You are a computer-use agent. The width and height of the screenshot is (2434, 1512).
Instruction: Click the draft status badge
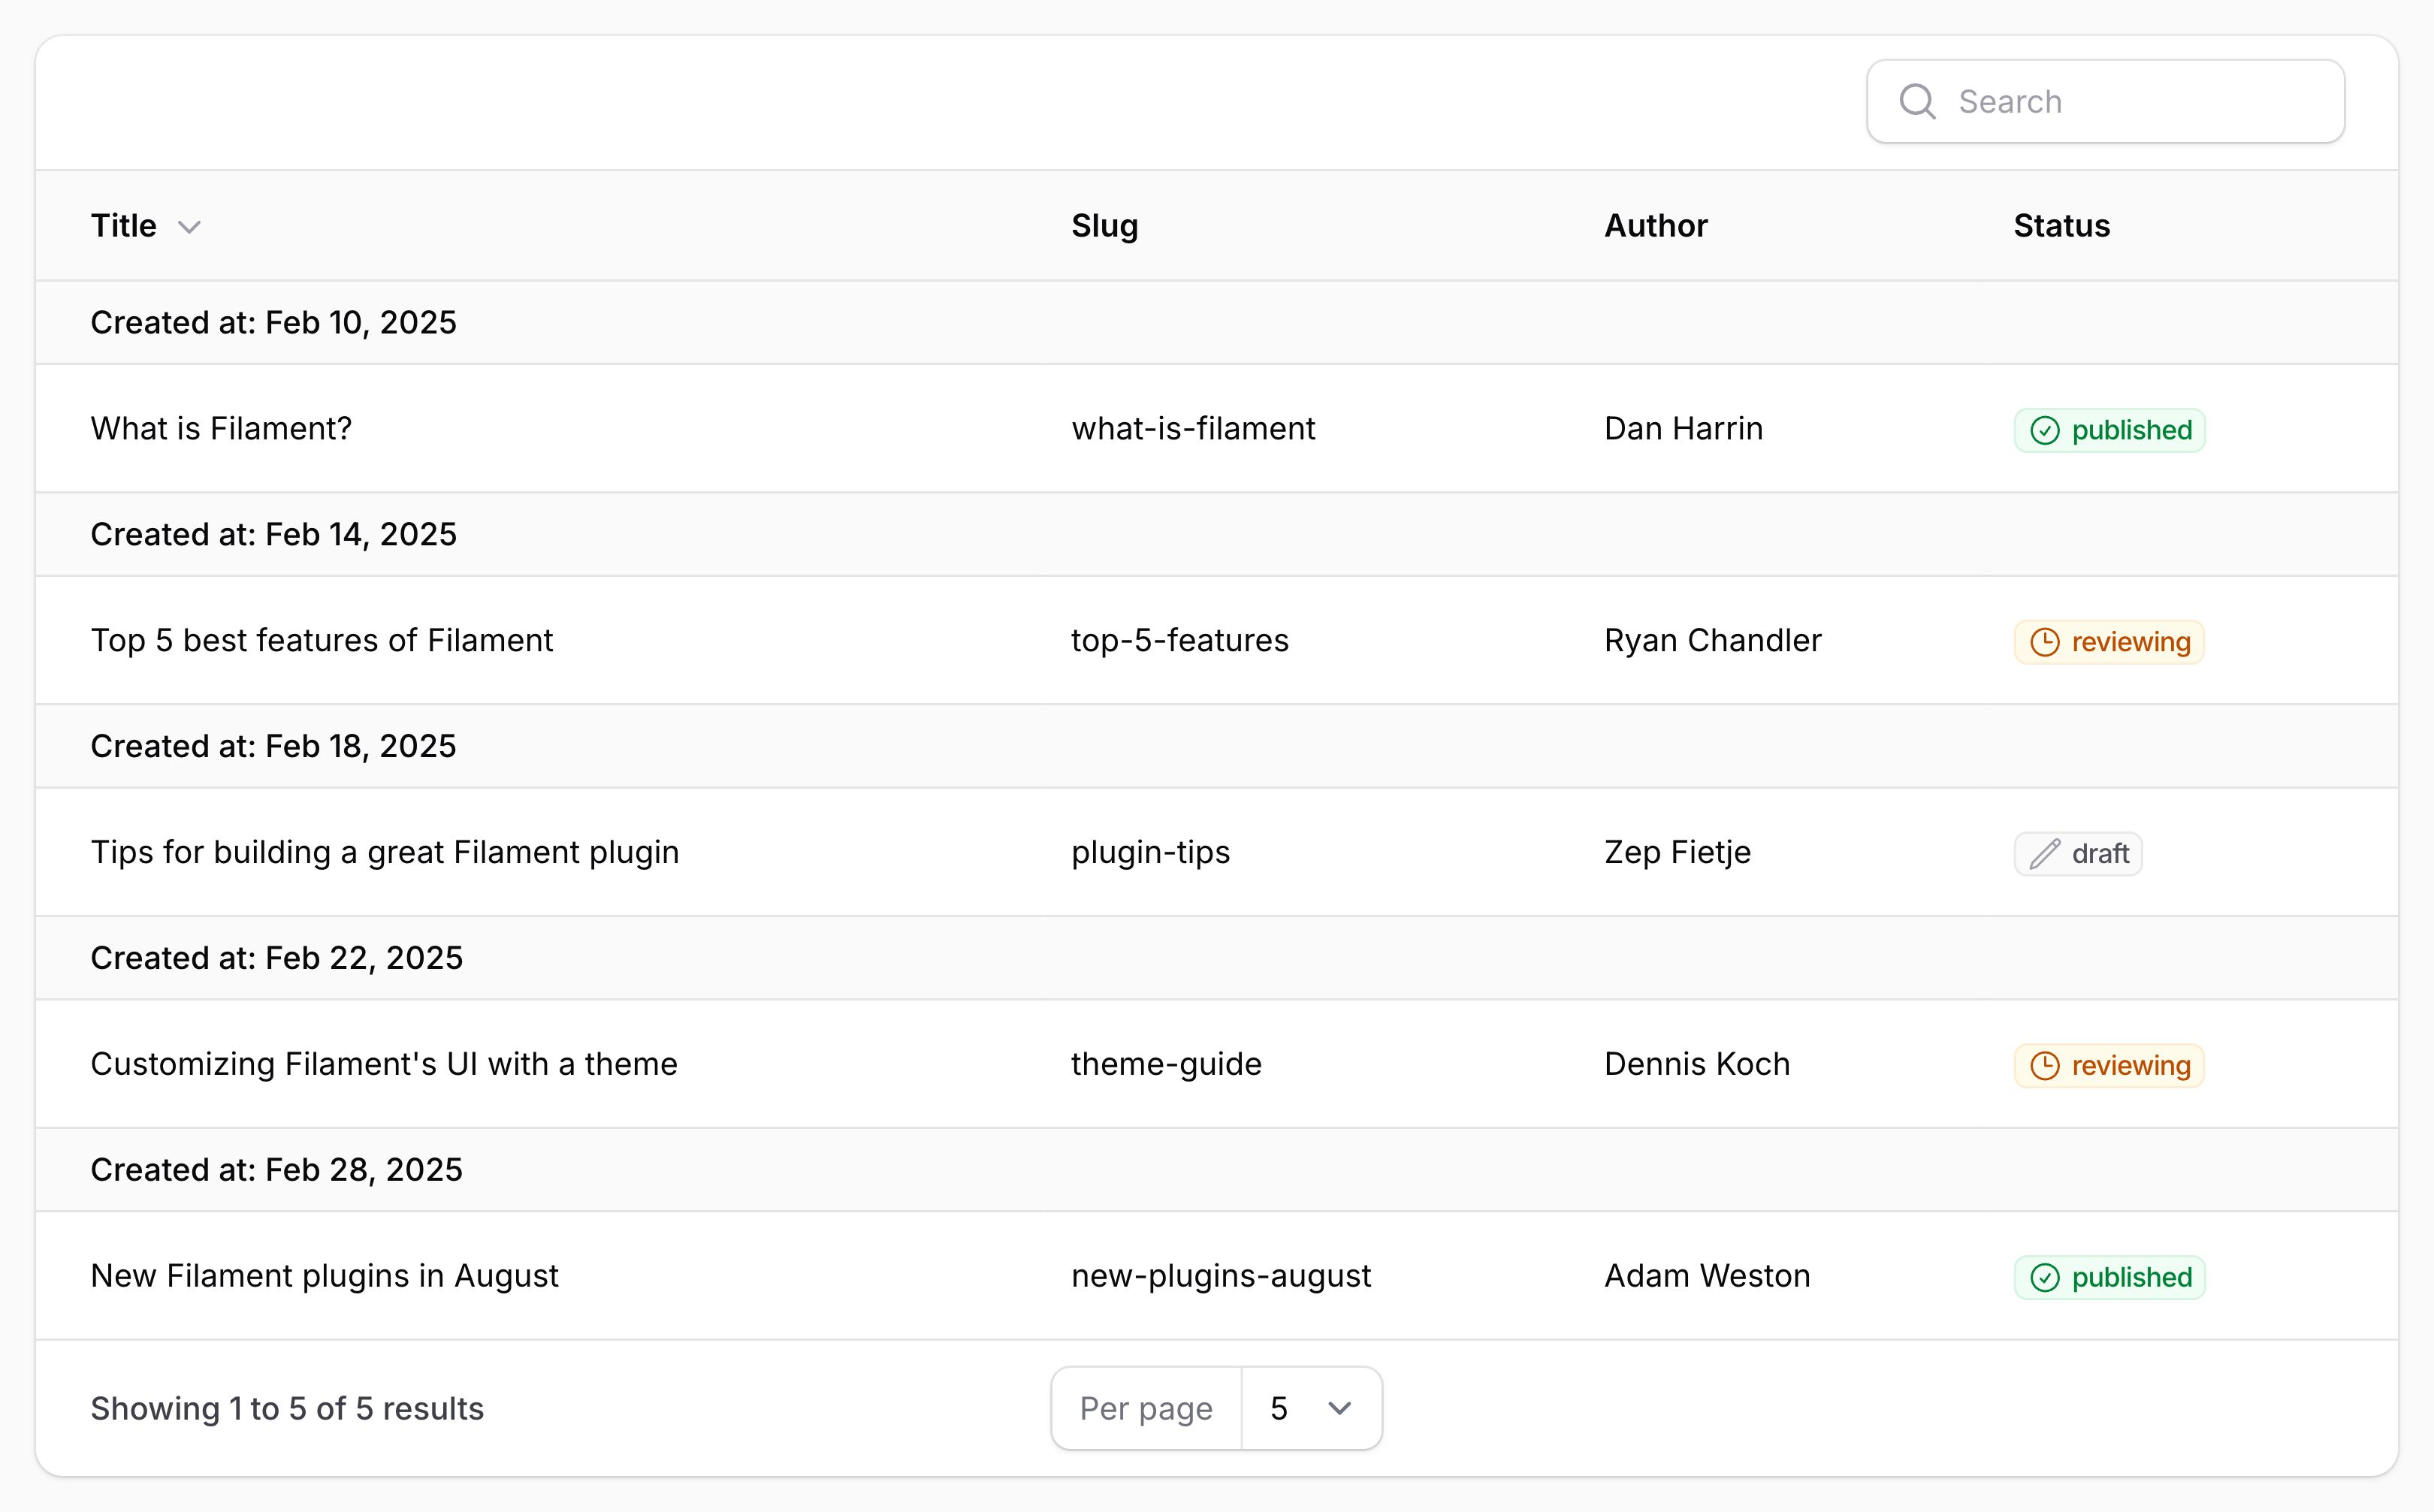click(x=2077, y=854)
